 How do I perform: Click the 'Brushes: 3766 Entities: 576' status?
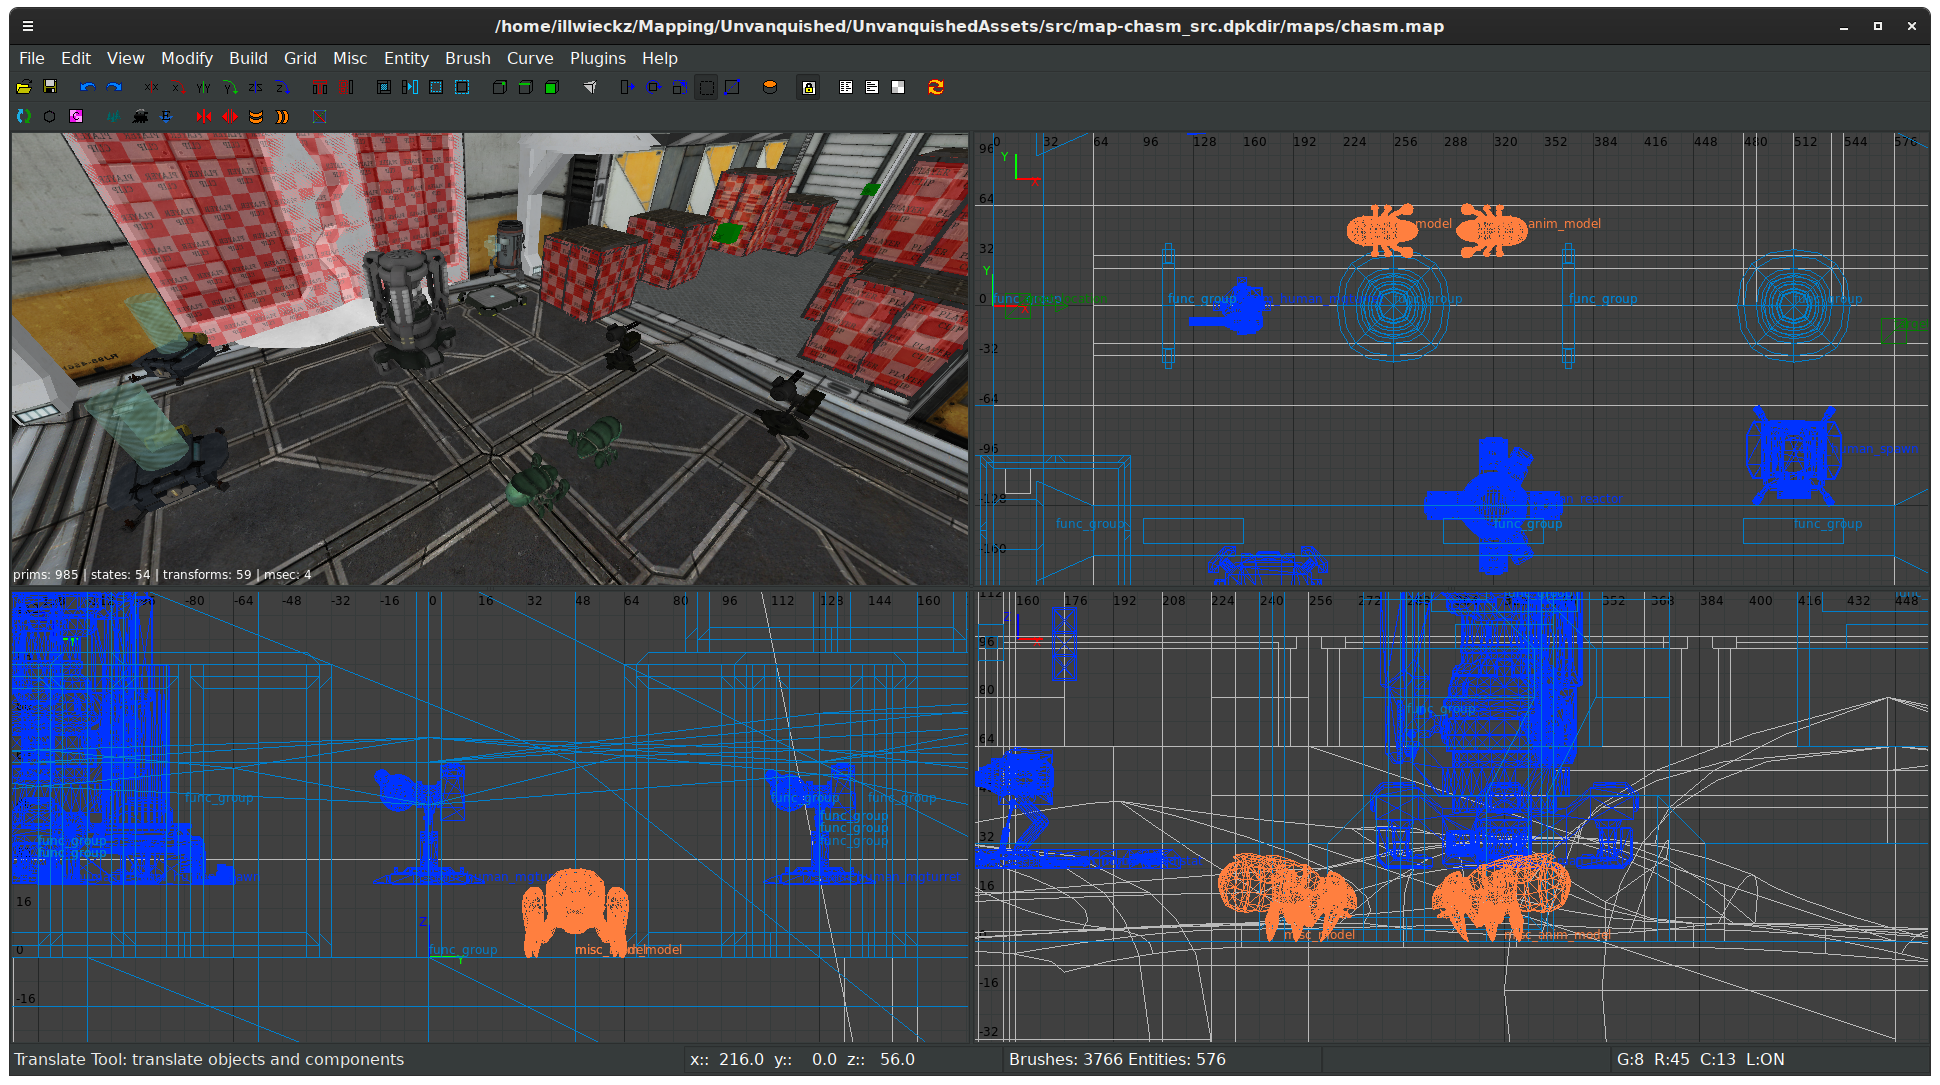(1117, 1059)
